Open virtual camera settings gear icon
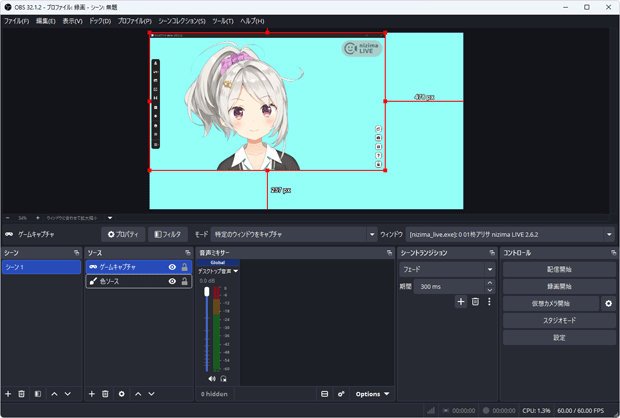620x418 pixels. (x=609, y=303)
